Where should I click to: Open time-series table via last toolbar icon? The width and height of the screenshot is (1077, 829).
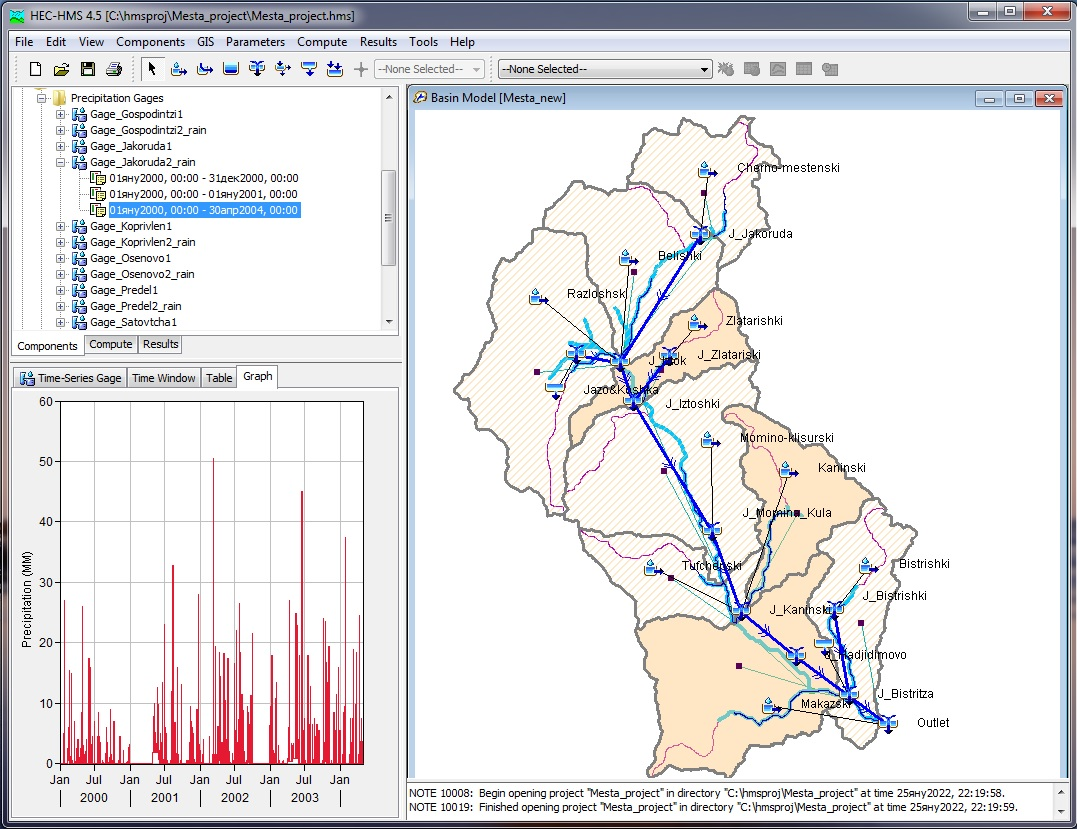coord(830,69)
